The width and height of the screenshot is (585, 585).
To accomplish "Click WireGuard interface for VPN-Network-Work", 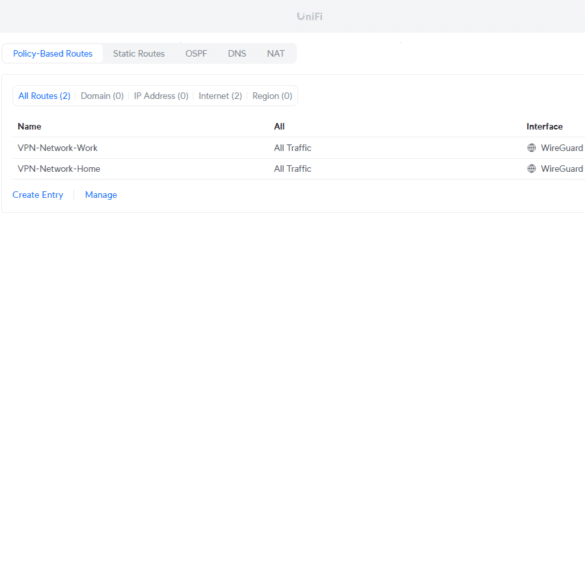I will point(562,148).
